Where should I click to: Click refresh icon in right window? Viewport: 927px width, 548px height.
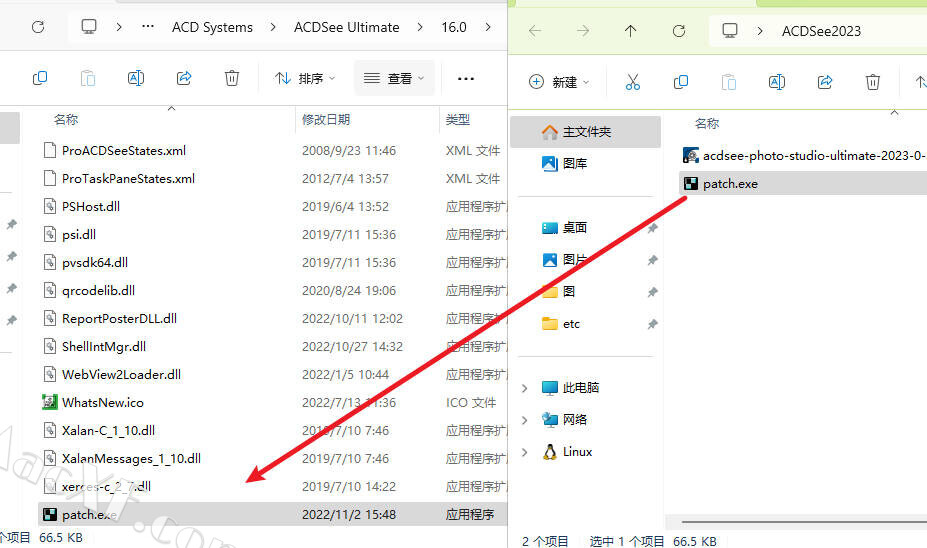(679, 31)
